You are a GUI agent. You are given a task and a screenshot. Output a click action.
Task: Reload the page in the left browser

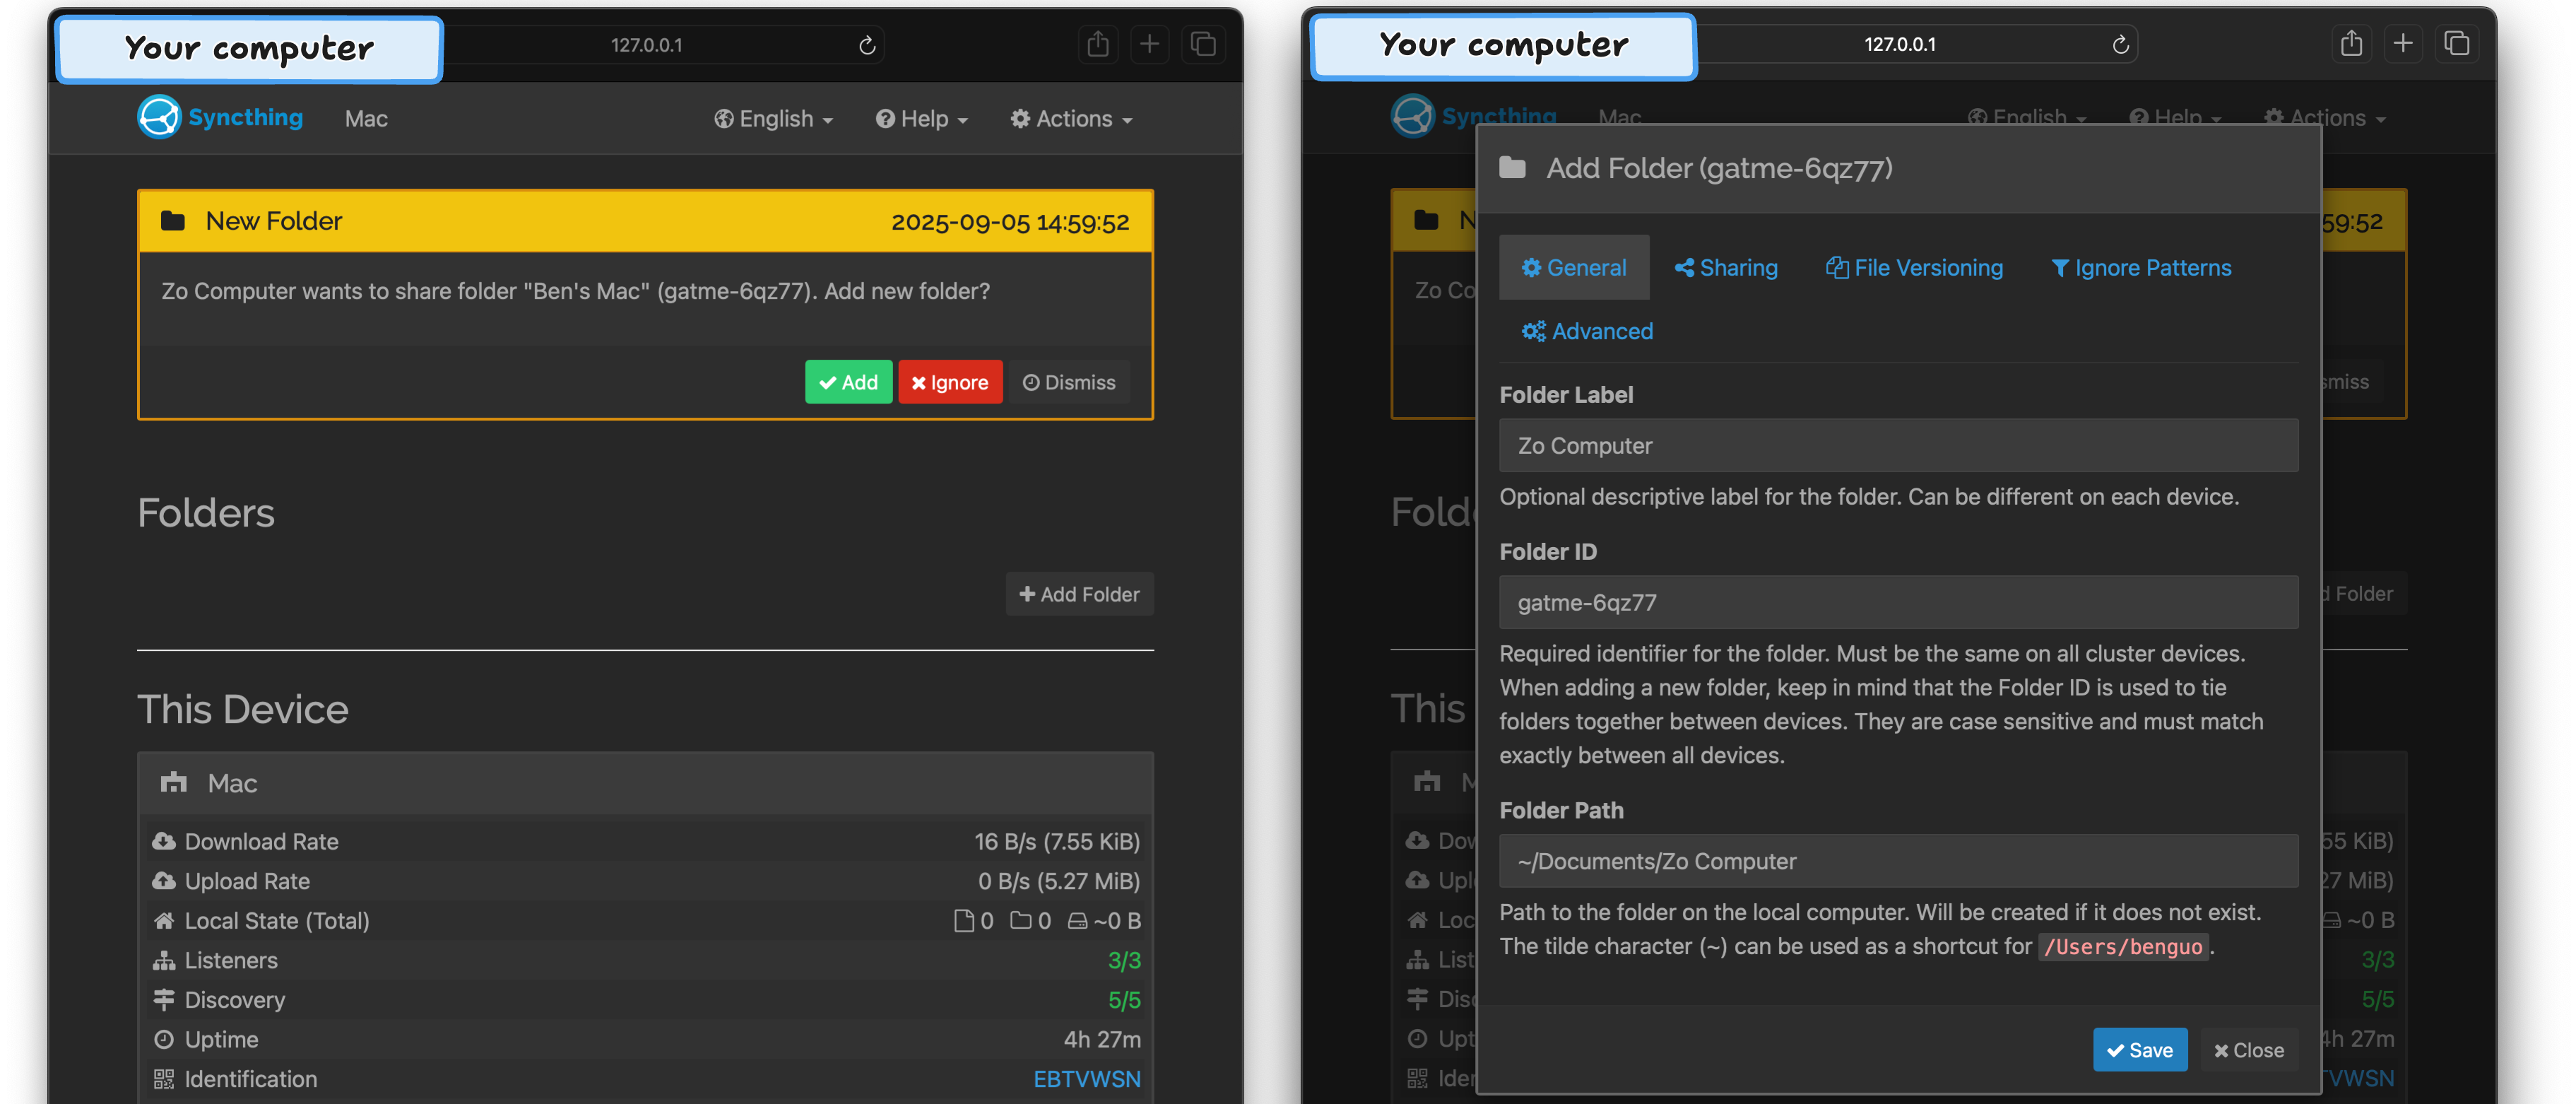pyautogui.click(x=867, y=45)
